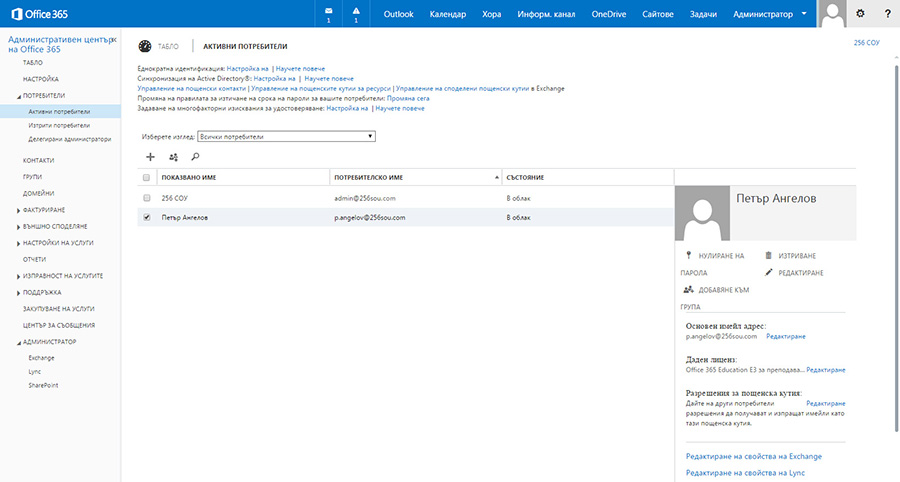Click admin@256sou.com username cell
The image size is (900, 482).
(x=365, y=199)
